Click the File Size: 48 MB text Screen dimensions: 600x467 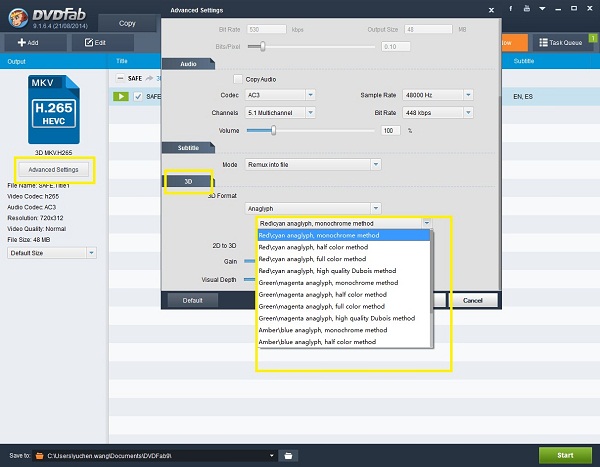29,240
